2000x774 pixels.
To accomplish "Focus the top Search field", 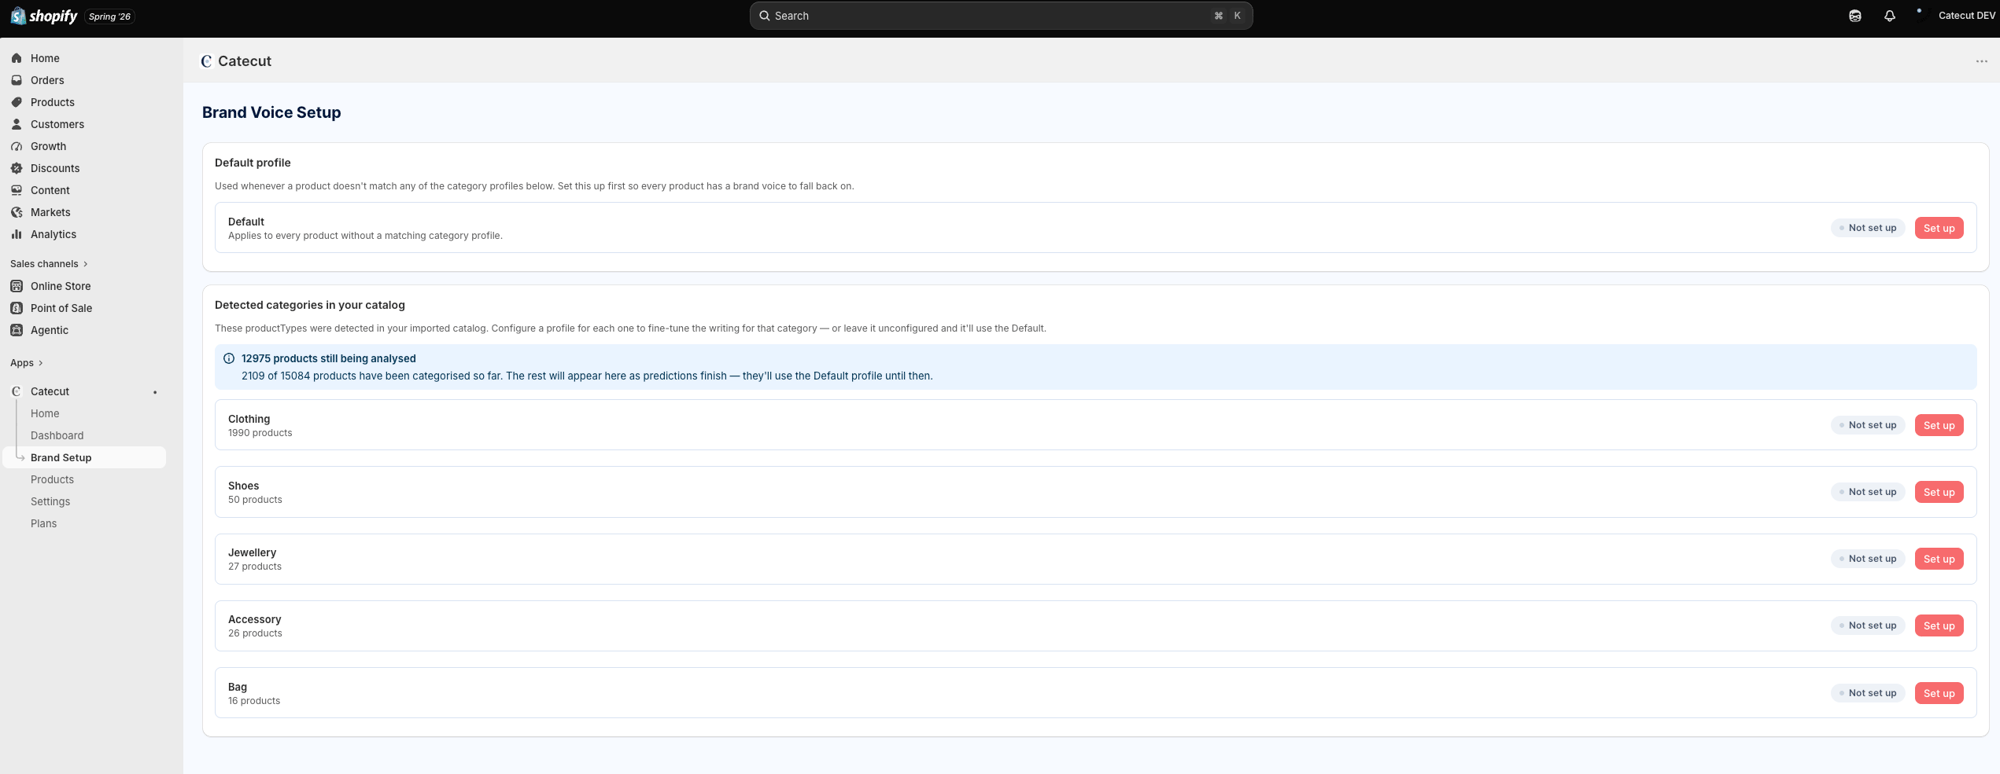I will click(x=1001, y=16).
